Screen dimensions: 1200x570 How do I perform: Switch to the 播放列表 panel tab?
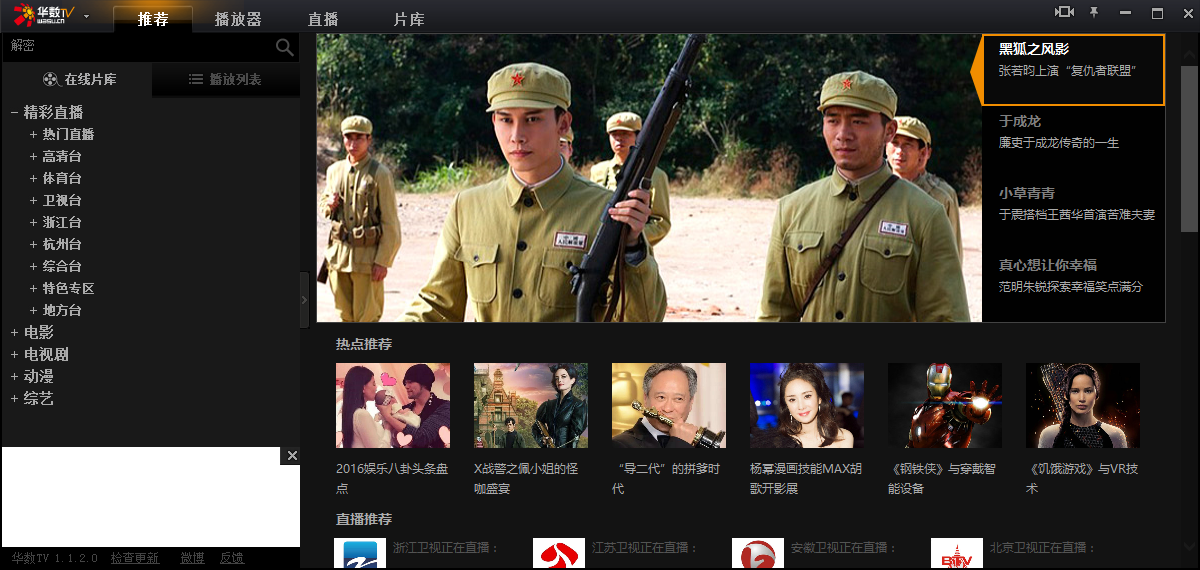click(x=225, y=79)
